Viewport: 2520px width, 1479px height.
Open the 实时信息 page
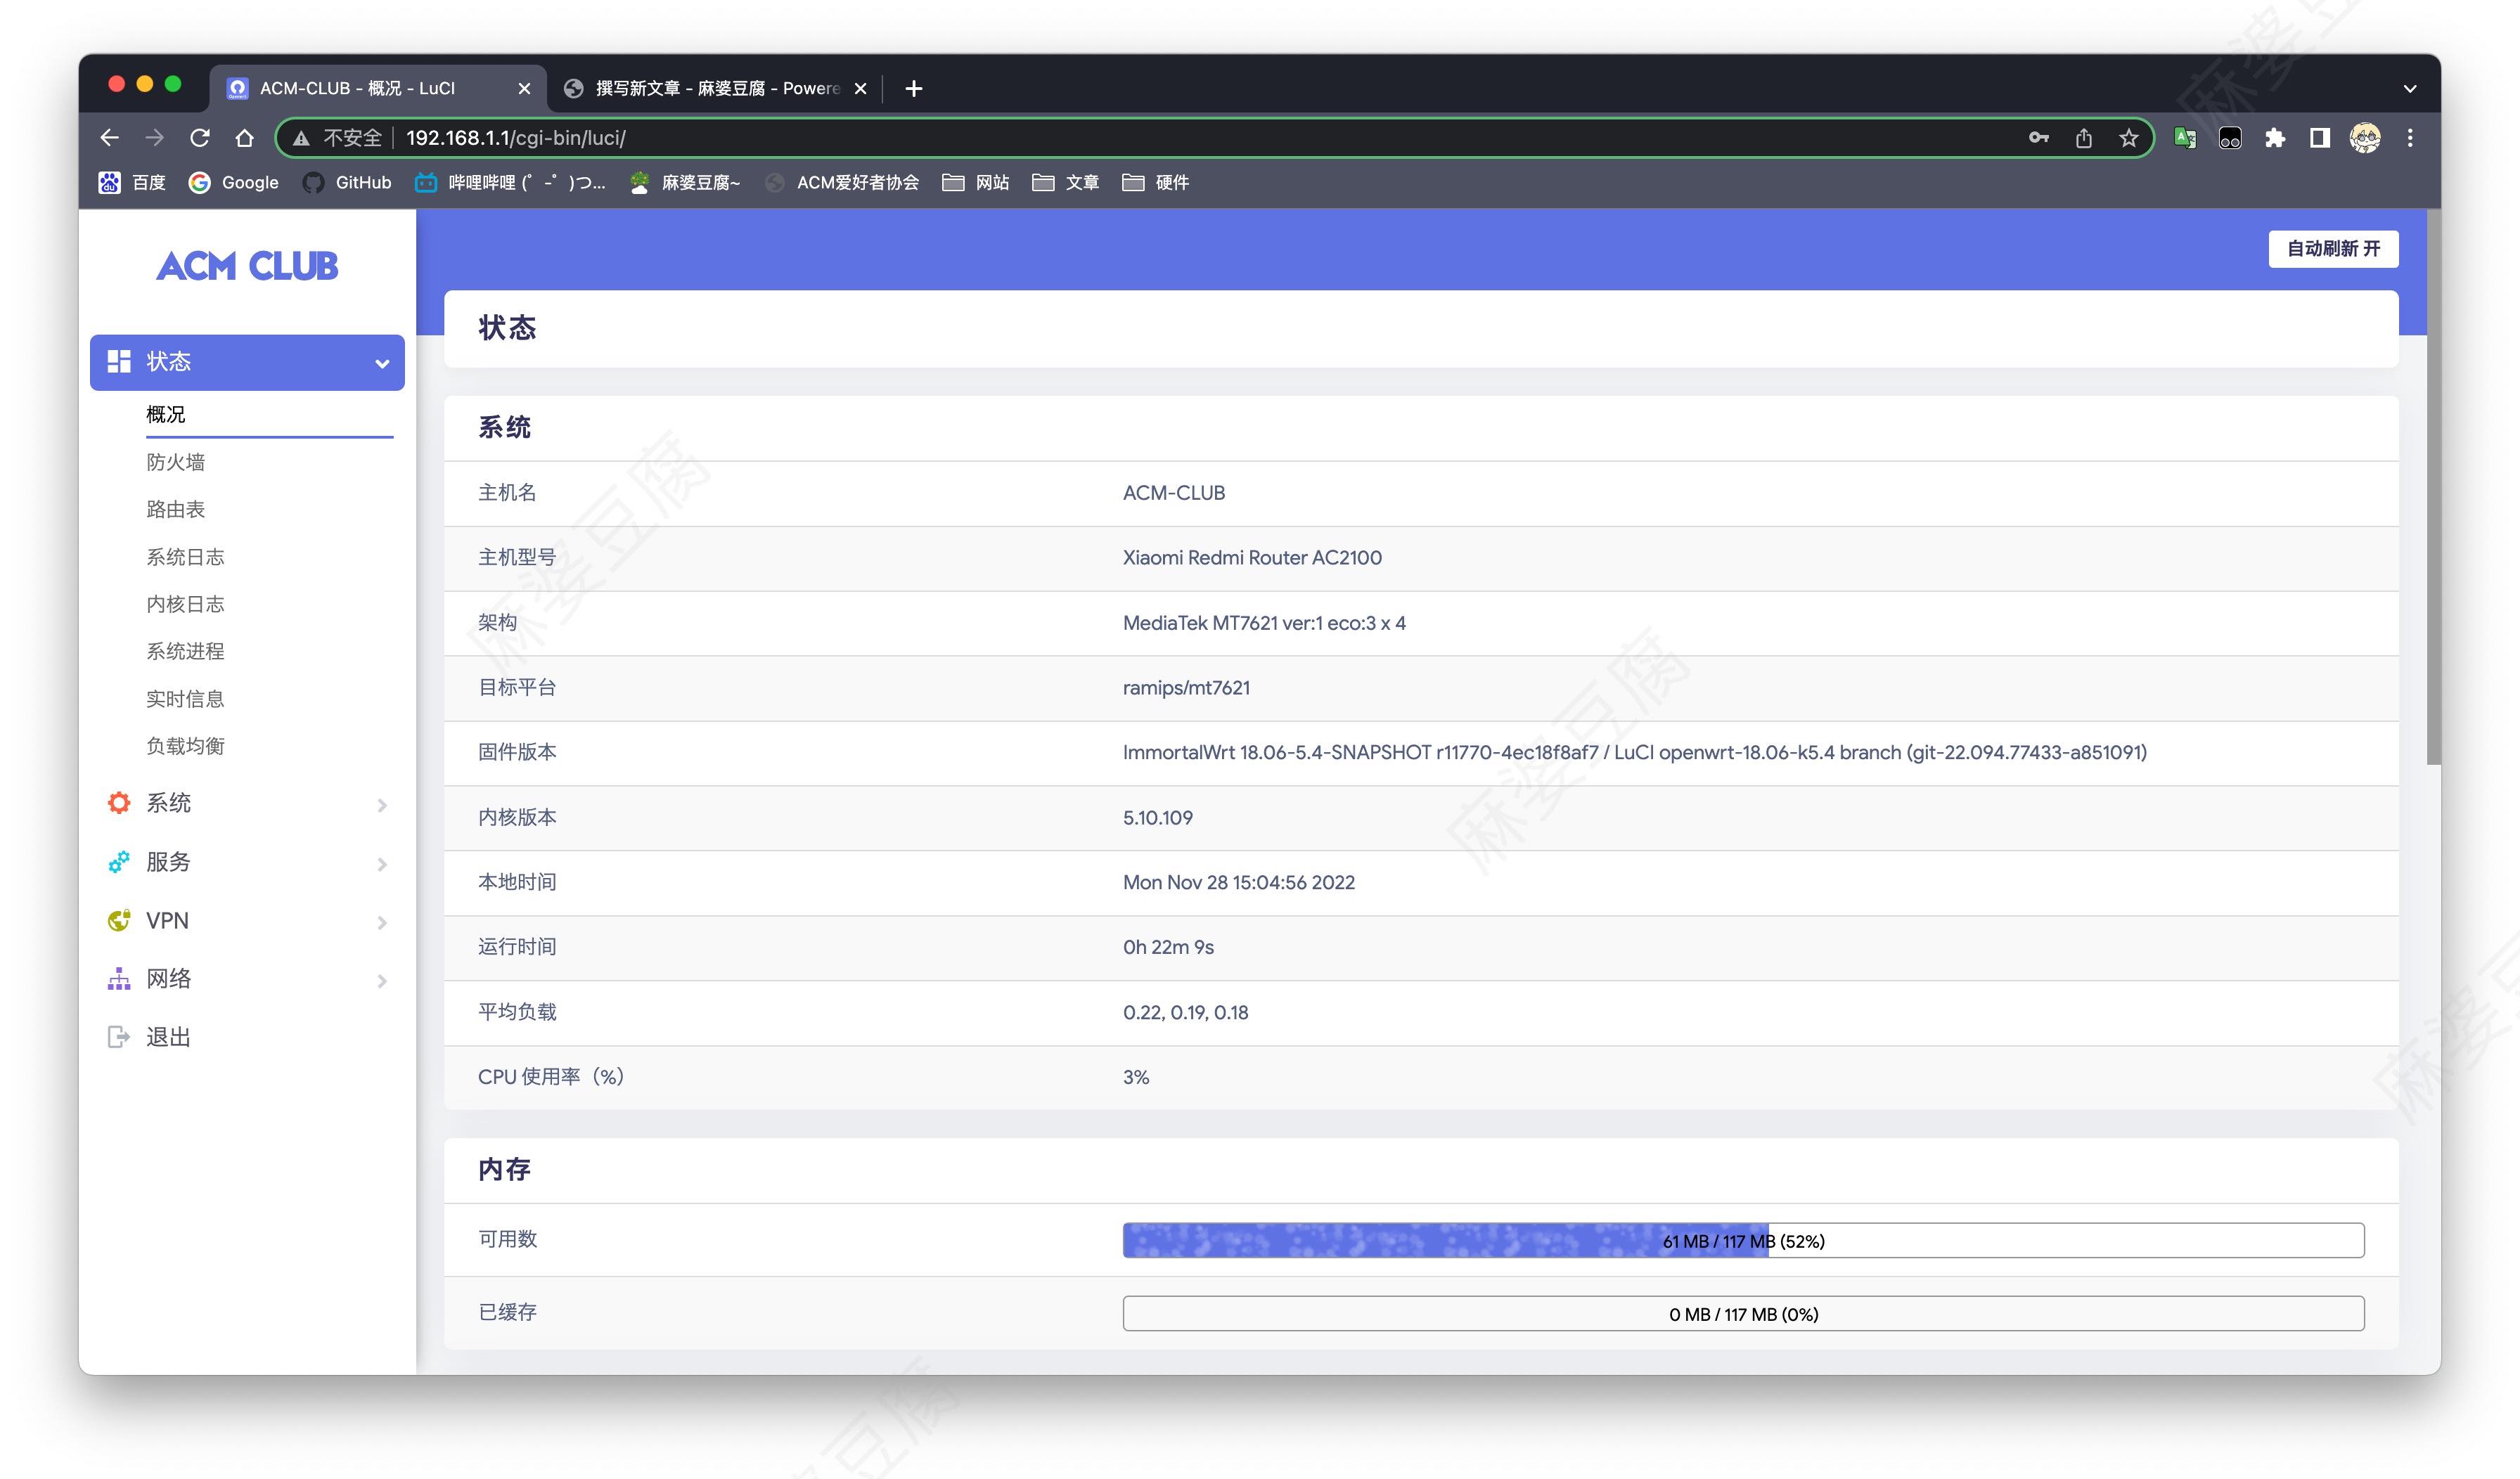click(x=185, y=699)
